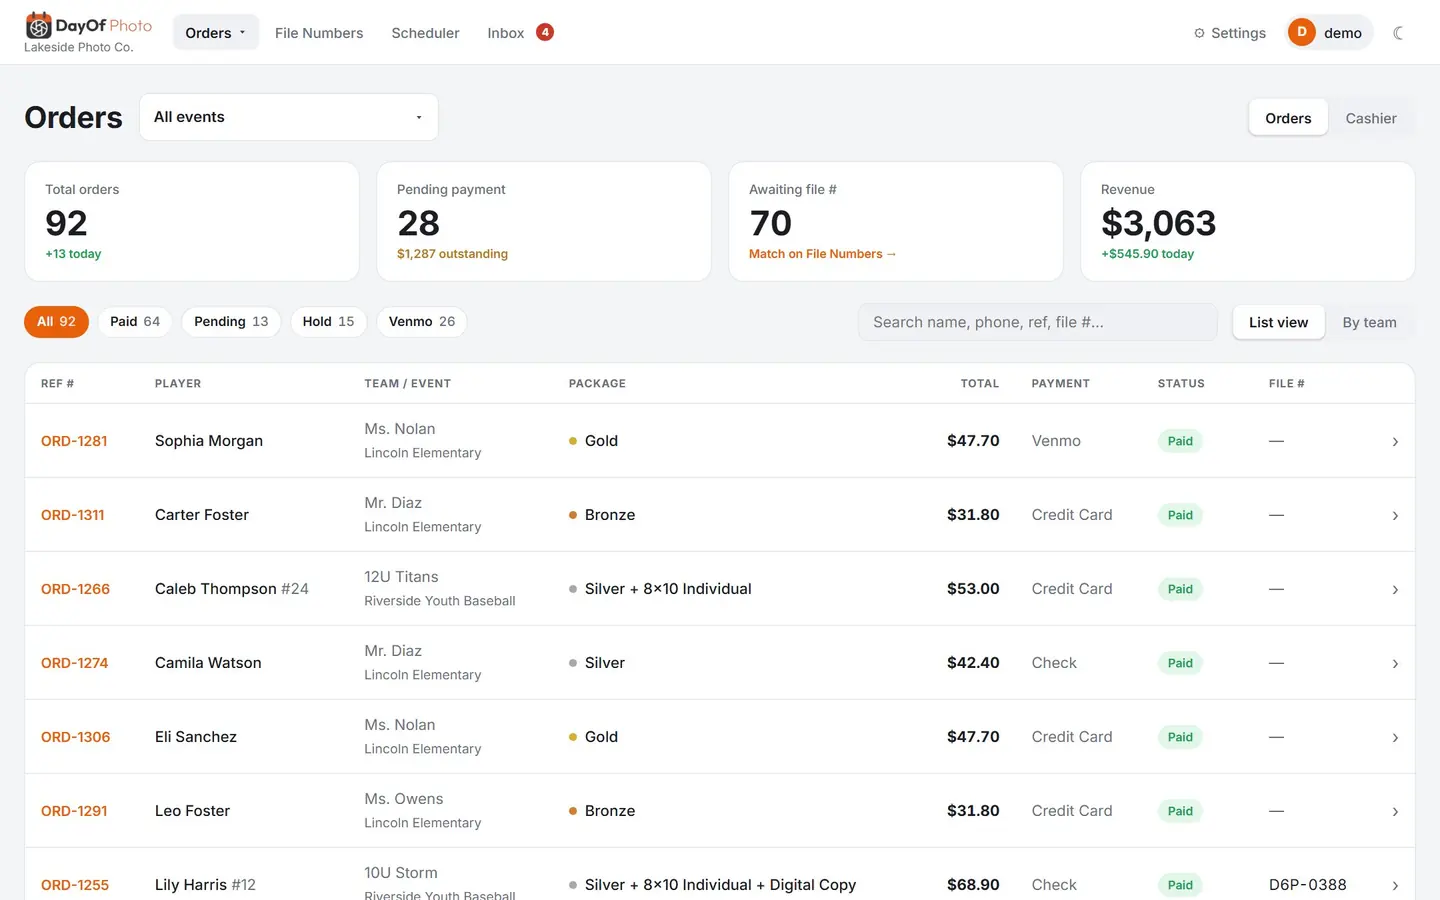The image size is (1440, 900).
Task: Filter orders by Venmo 26
Action: (x=422, y=321)
